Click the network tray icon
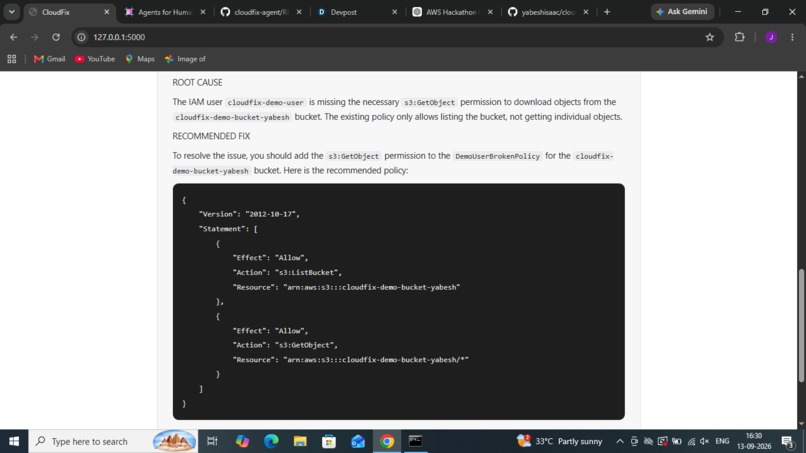Viewport: 806px width, 453px height. coord(691,441)
